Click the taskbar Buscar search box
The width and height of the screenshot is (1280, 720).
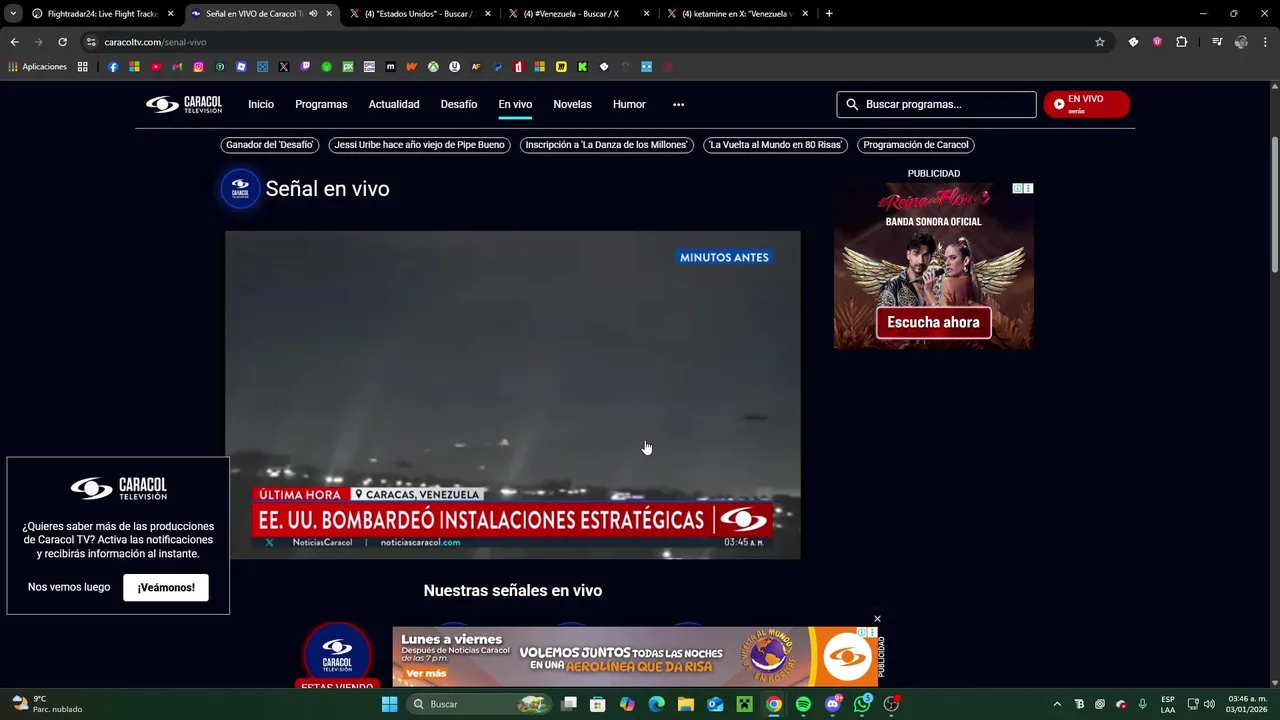tap(478, 704)
